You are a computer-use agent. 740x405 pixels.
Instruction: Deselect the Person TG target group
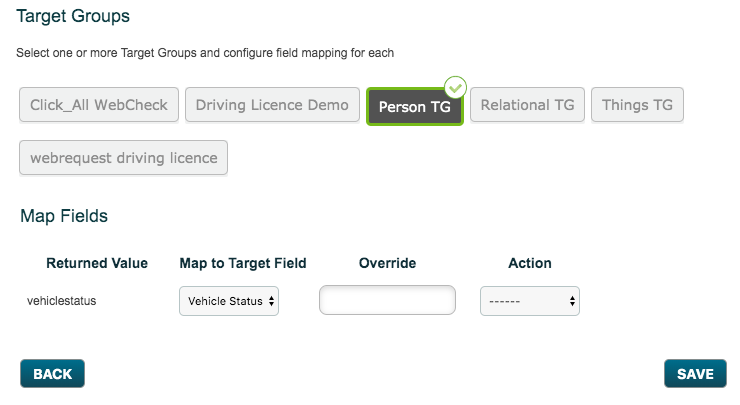pyautogui.click(x=415, y=107)
